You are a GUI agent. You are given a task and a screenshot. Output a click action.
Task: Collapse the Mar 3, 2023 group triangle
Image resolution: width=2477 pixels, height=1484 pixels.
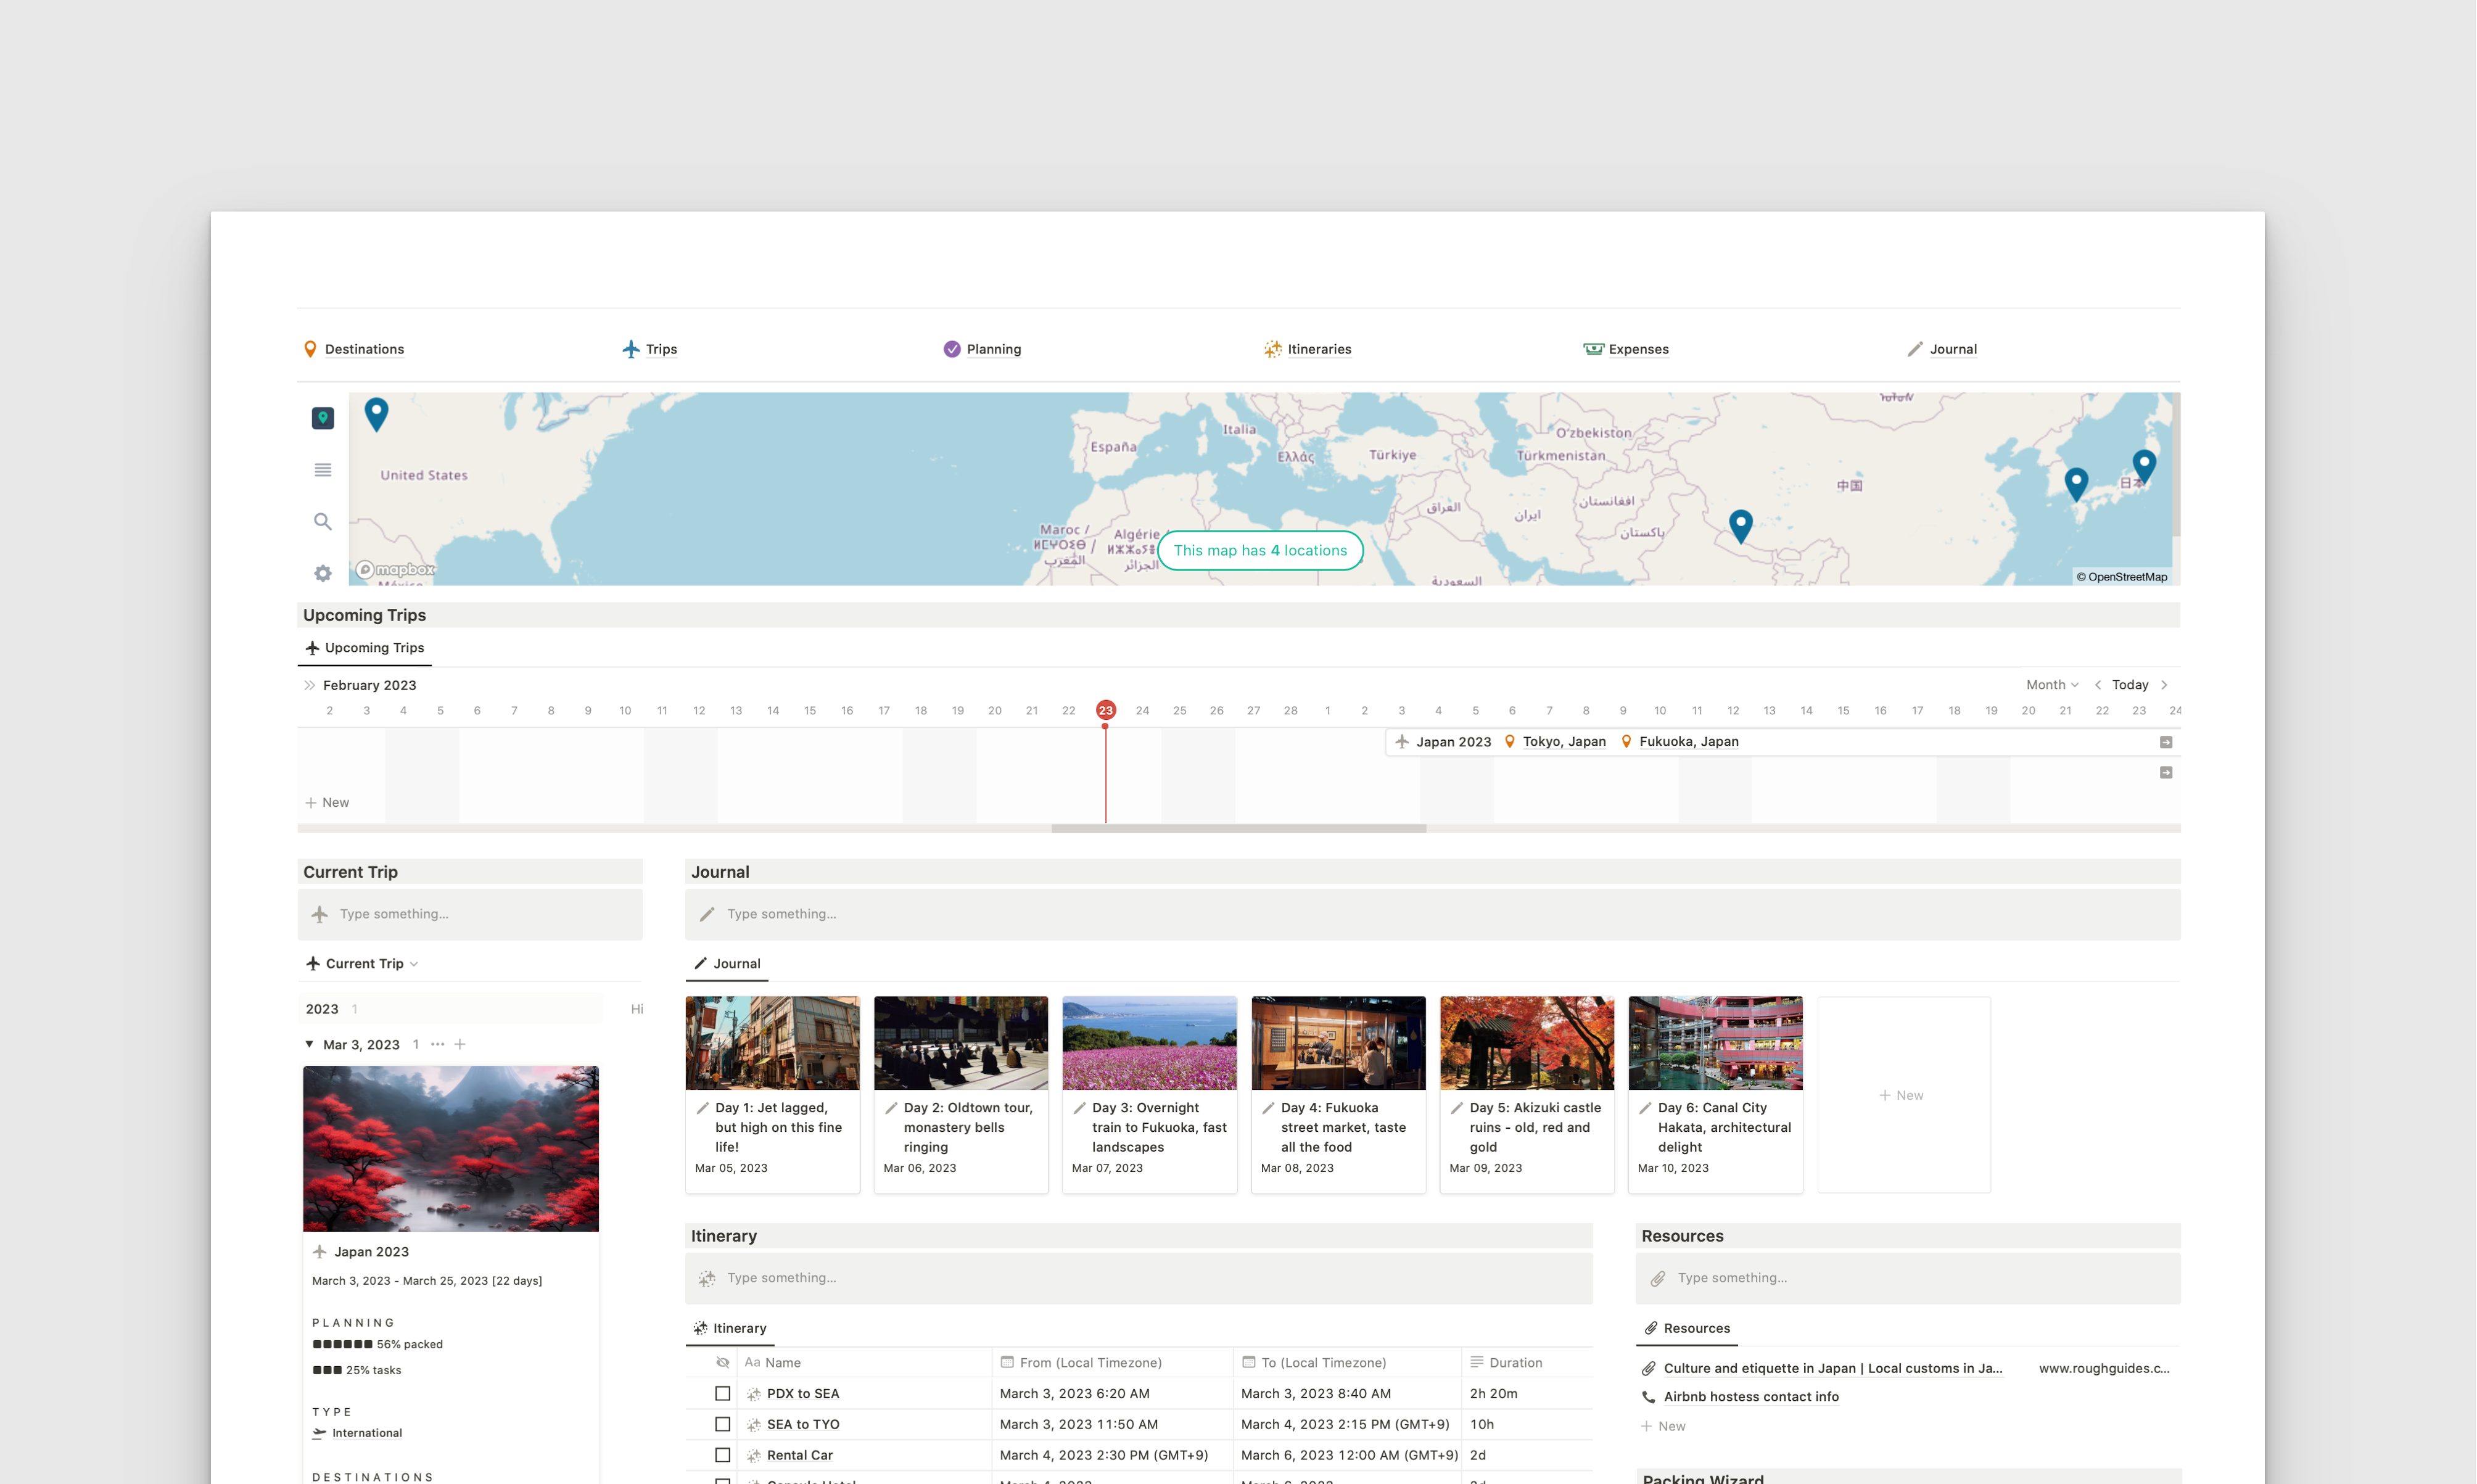[309, 1044]
